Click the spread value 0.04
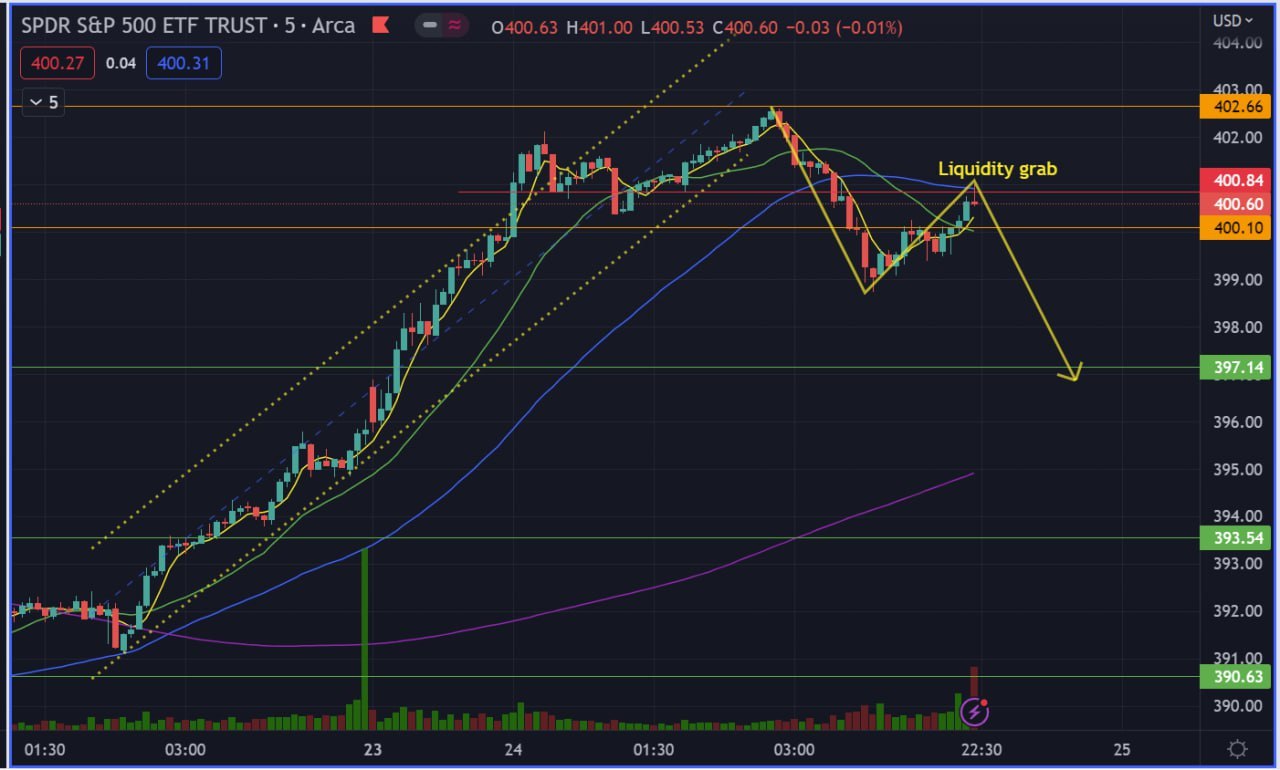The height and width of the screenshot is (770, 1280). coord(120,63)
